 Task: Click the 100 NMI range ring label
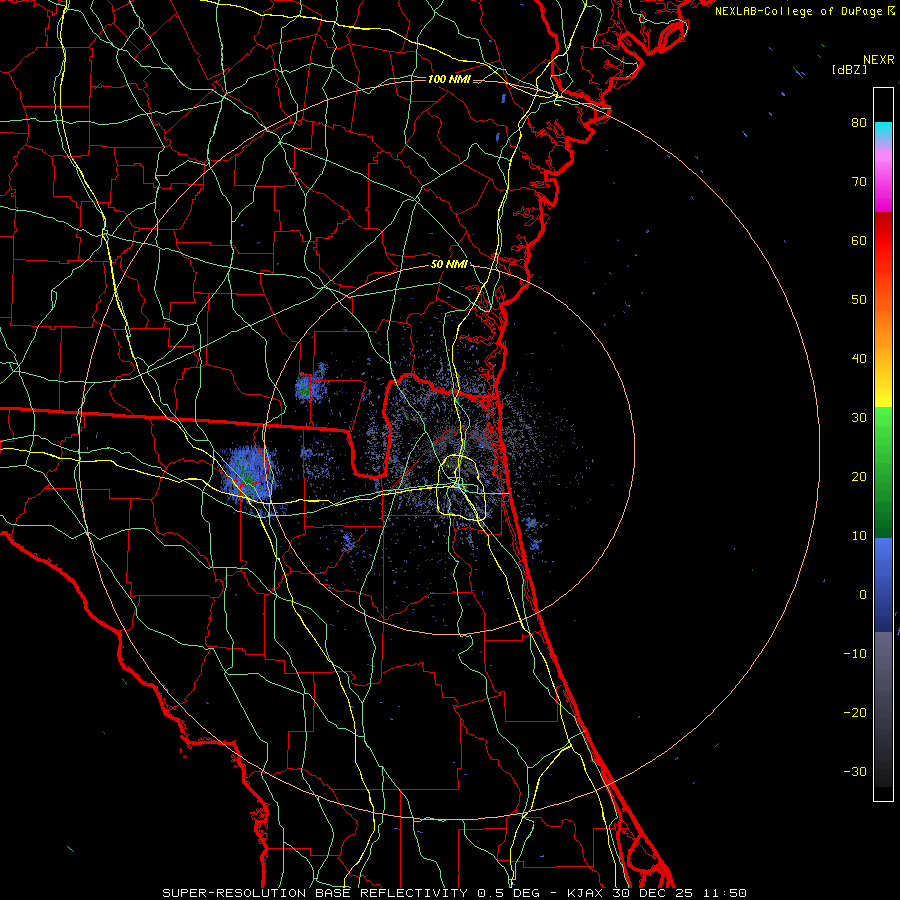(449, 79)
